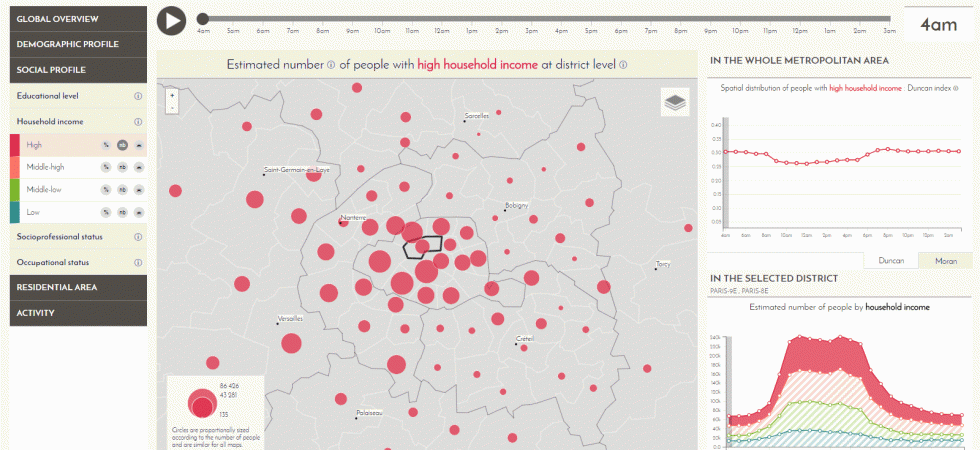Zoom in on the map

173,96
